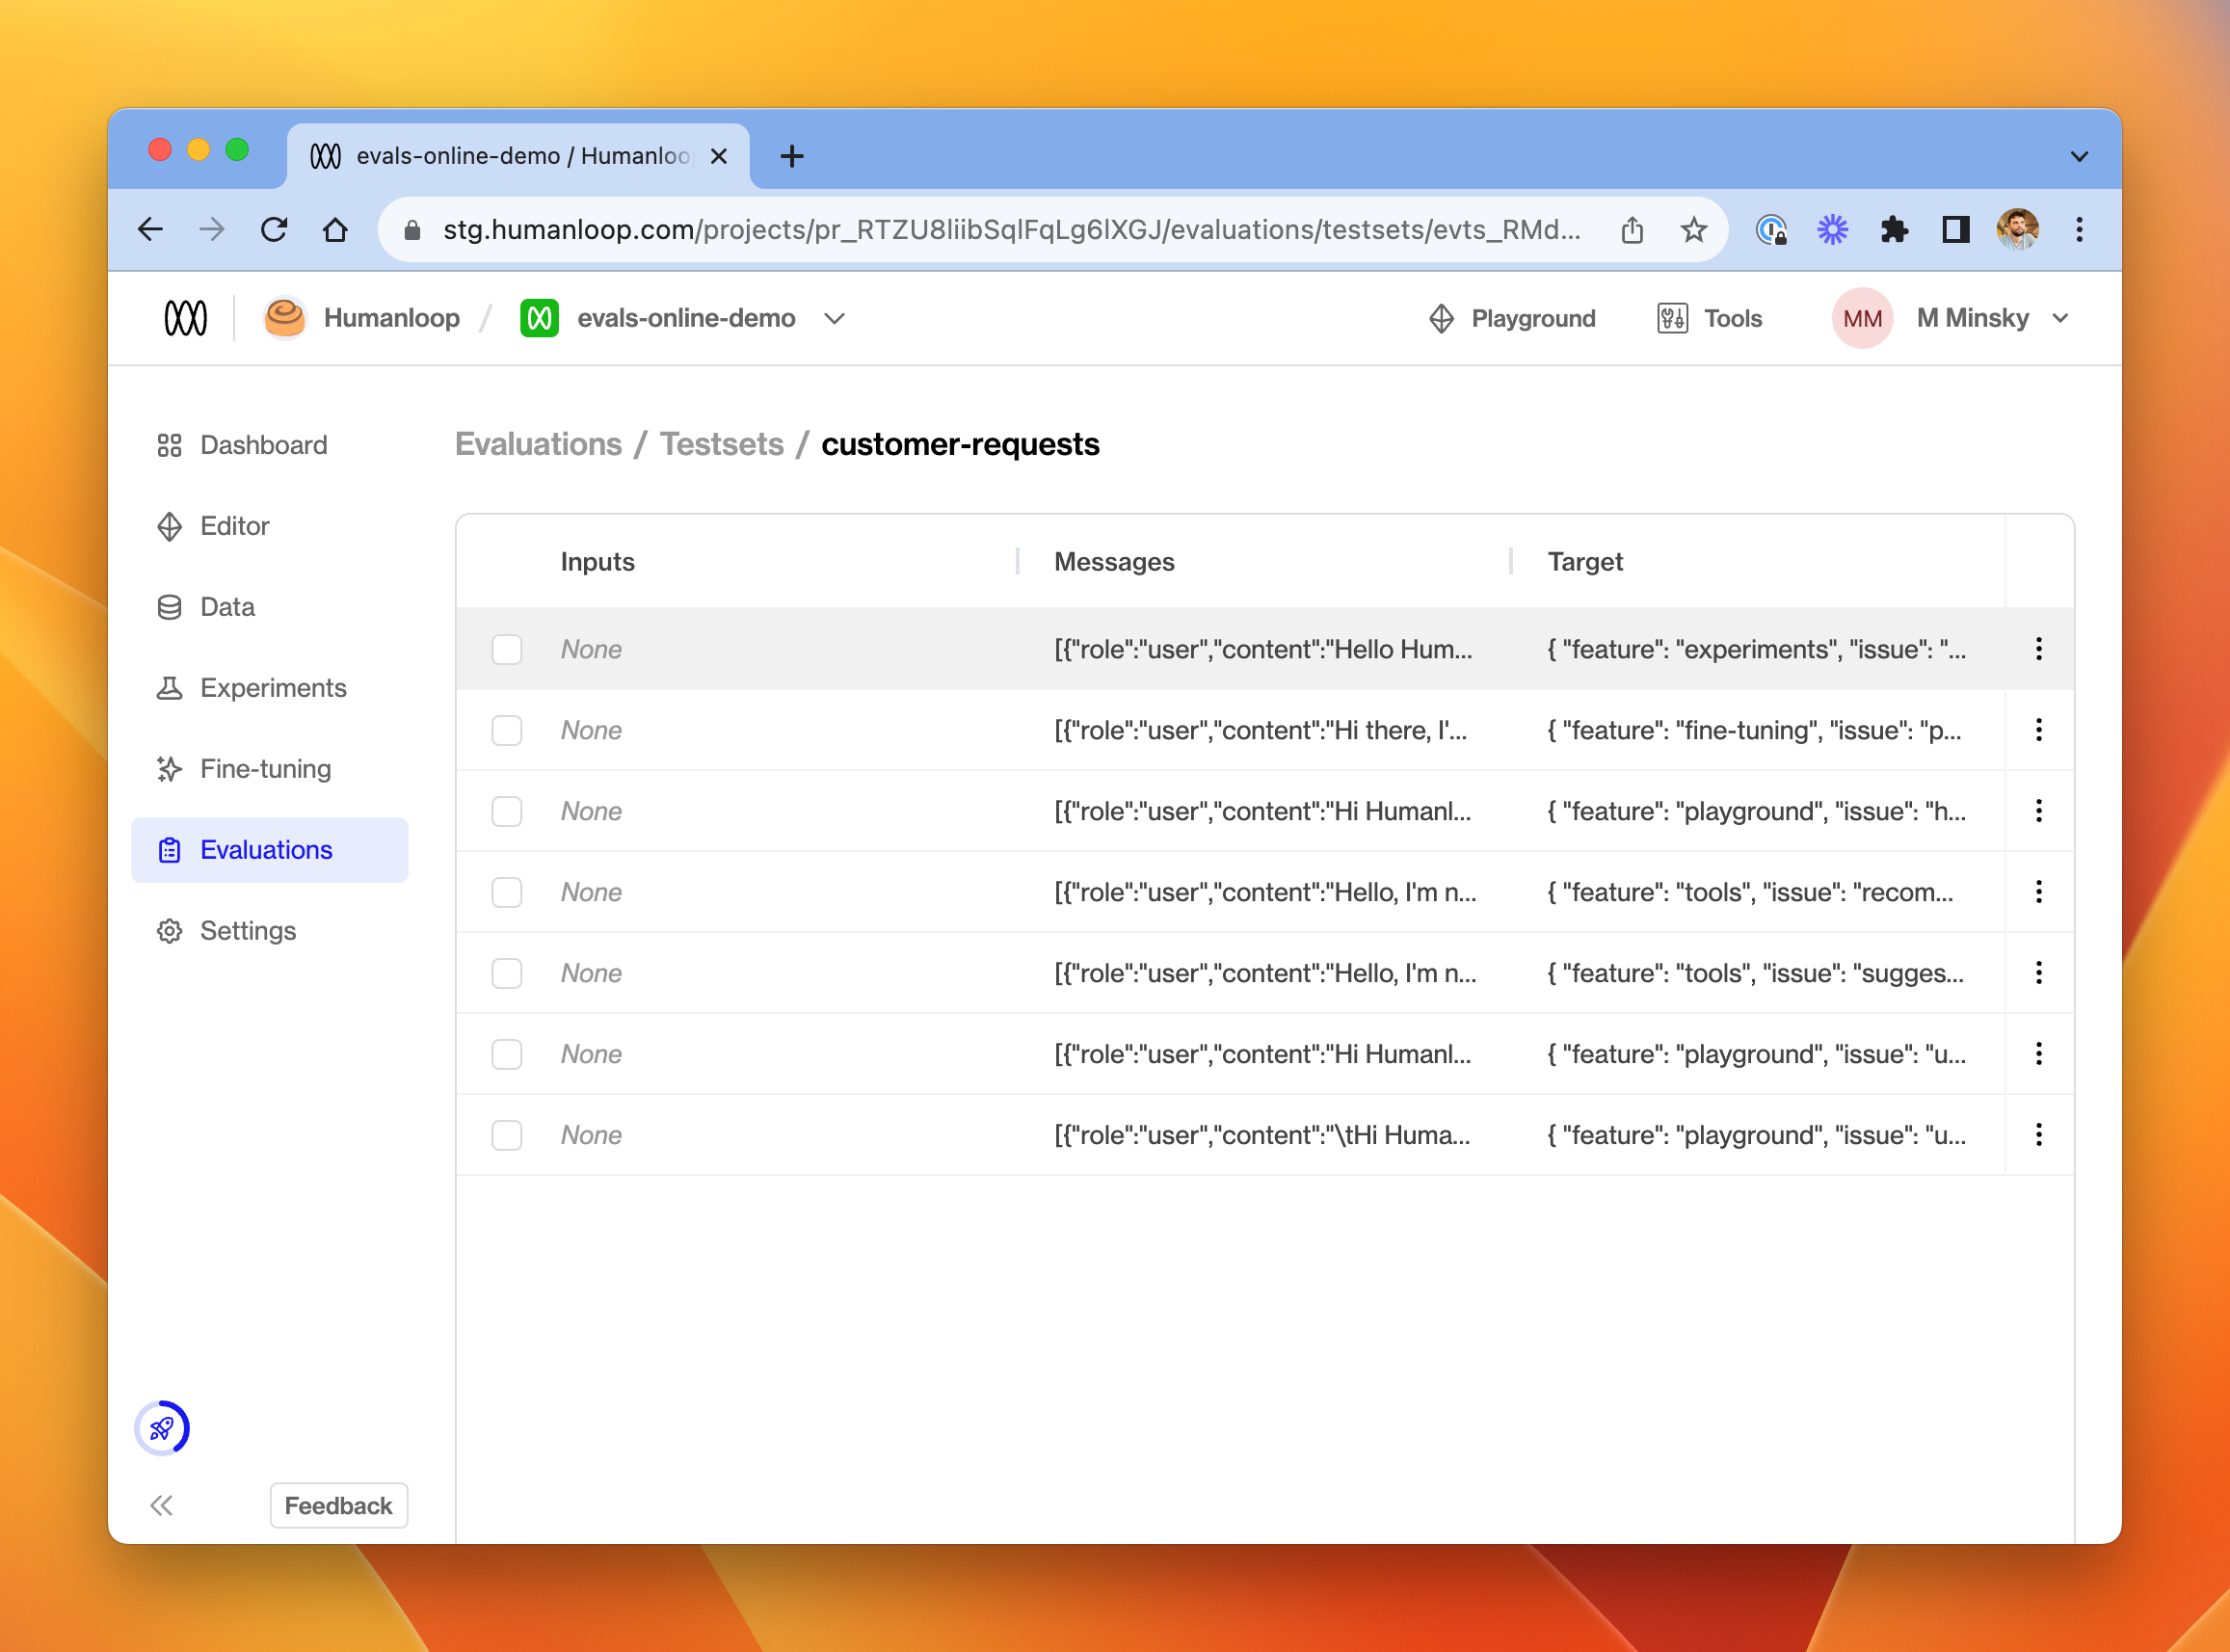Click the rocket onboarding progress icon
The width and height of the screenshot is (2230, 1652).
(162, 1428)
